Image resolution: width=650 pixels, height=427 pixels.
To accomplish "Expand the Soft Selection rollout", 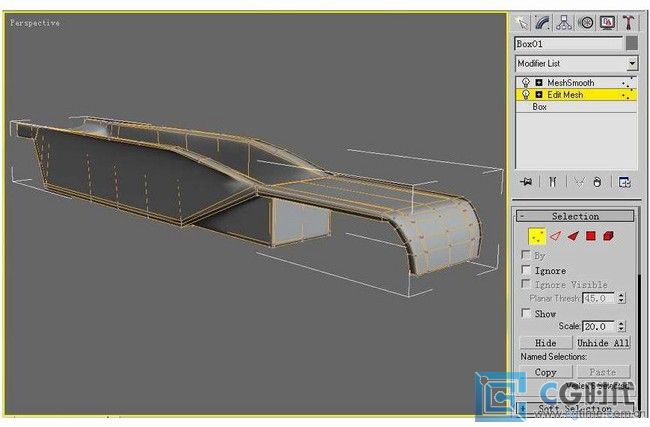I will 575,408.
